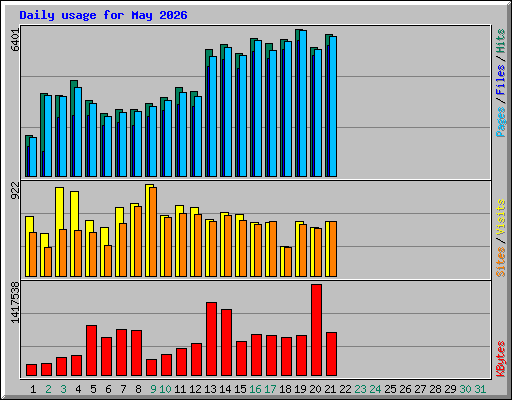512x400 pixels.
Task: Click day 1 on the x-axis
Action: coord(33,389)
